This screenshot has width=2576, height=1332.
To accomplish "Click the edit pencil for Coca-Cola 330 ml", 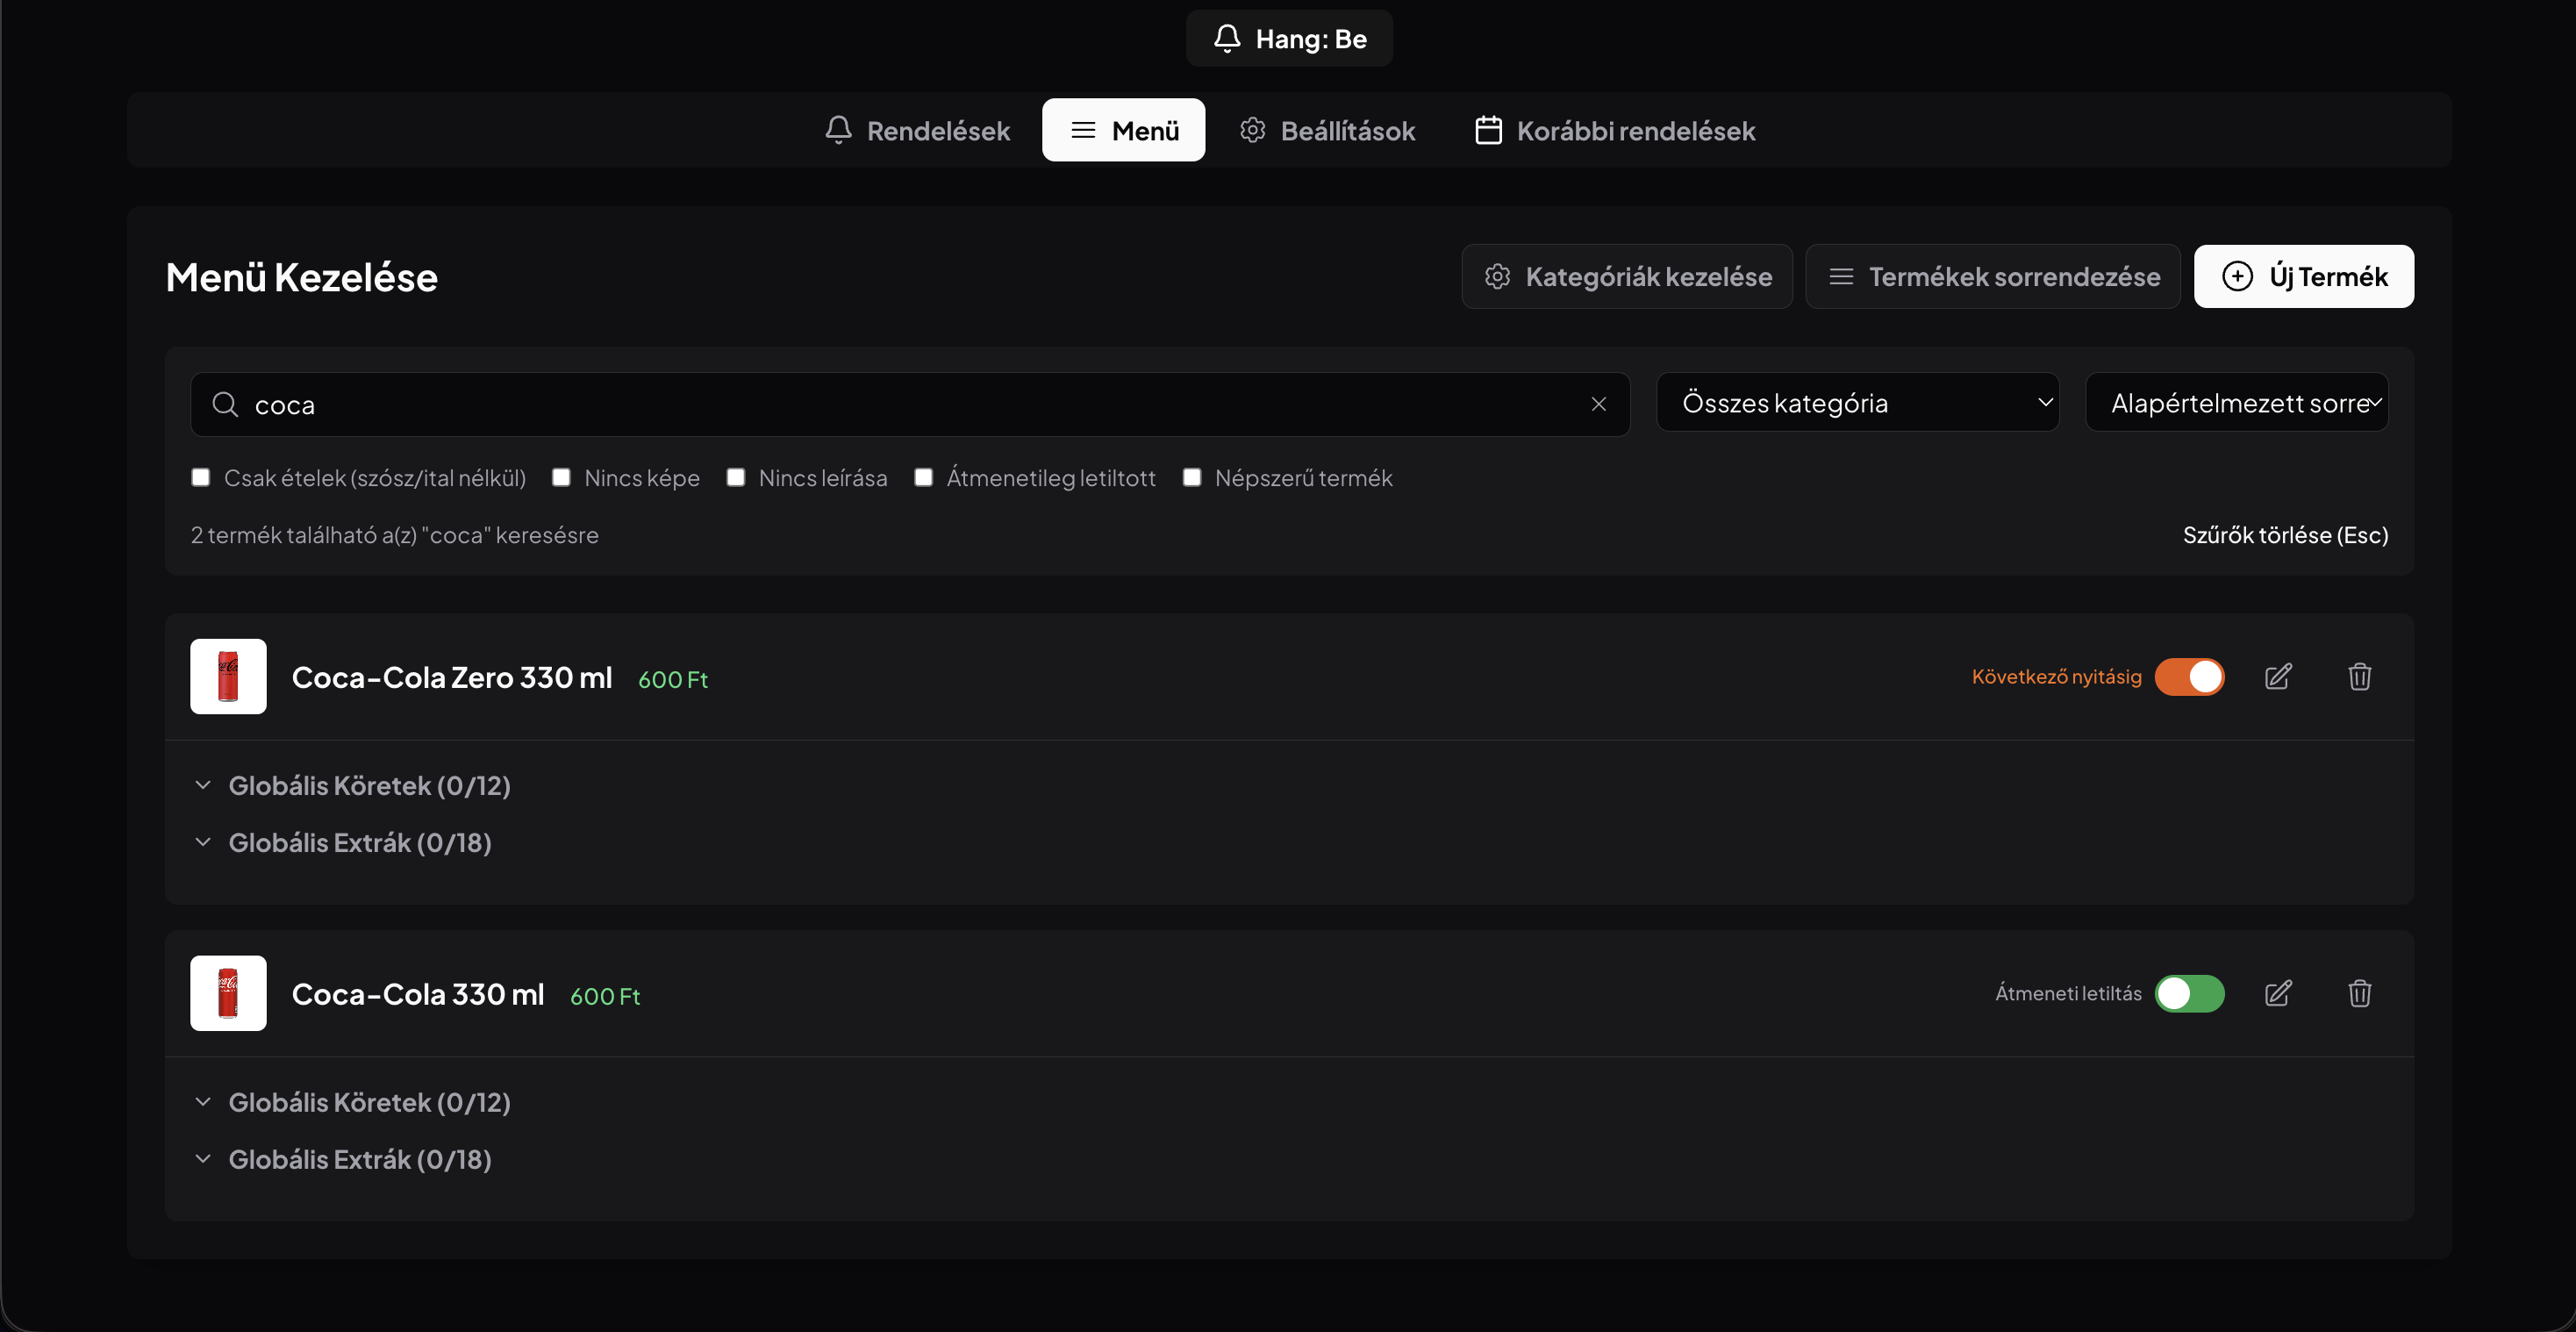I will [x=2278, y=993].
